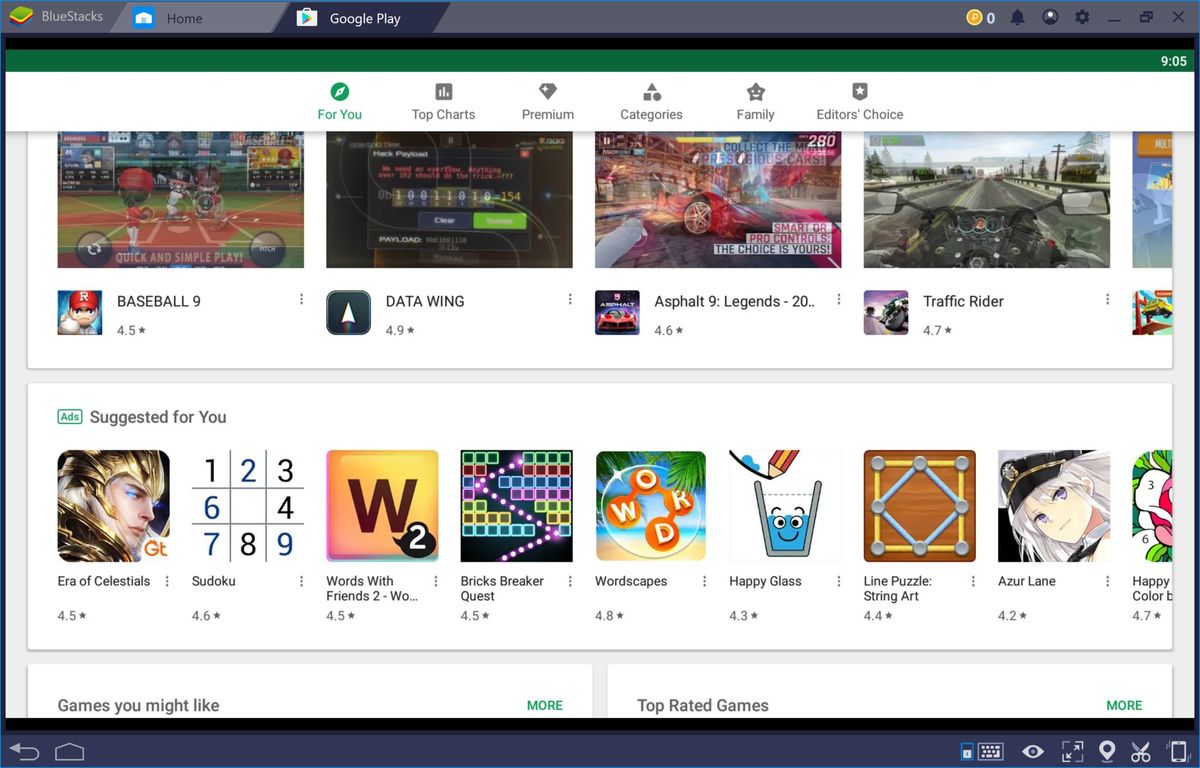Open the BlueStacks eye/ecosystem icon in bottom toolbar

click(x=1033, y=751)
